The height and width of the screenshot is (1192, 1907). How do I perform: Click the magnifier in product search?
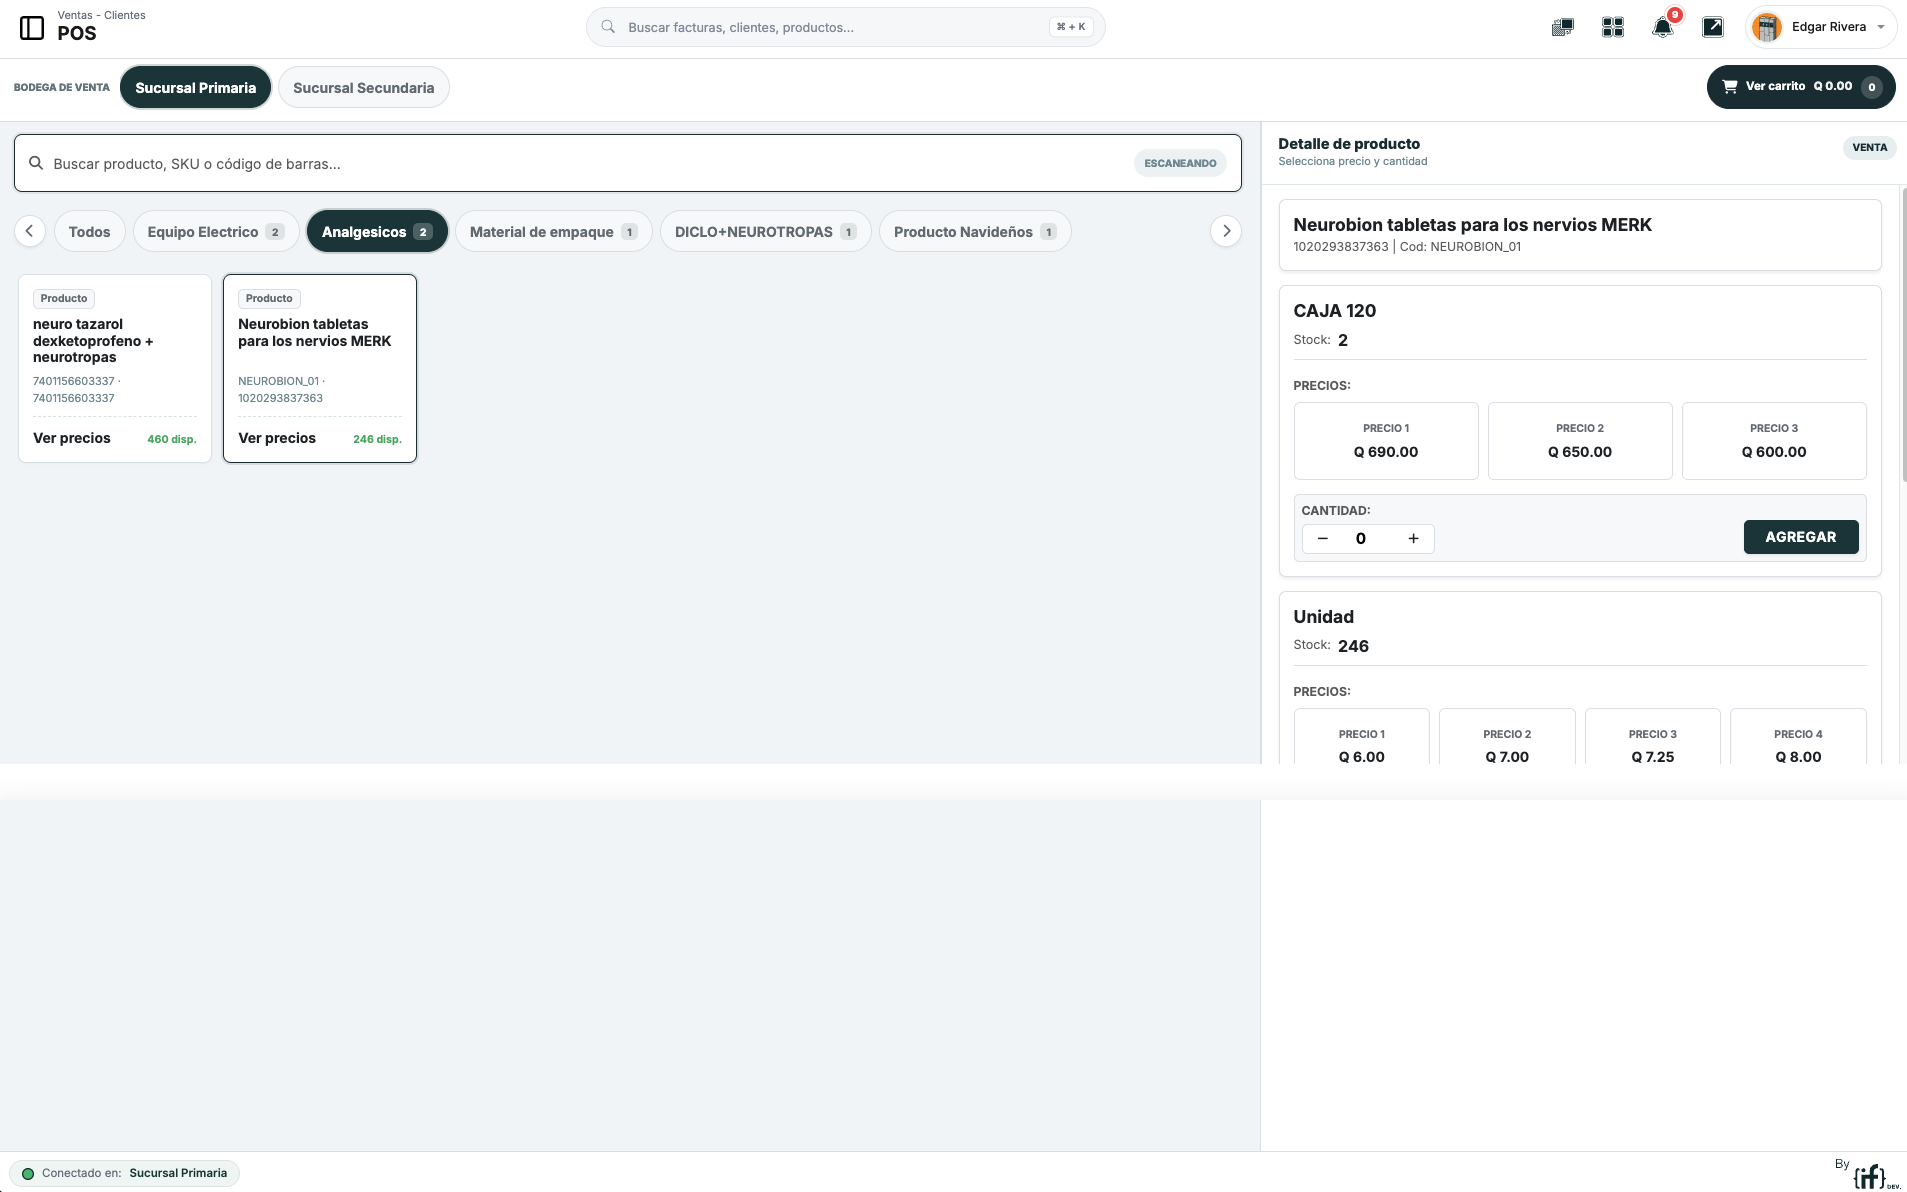36,163
